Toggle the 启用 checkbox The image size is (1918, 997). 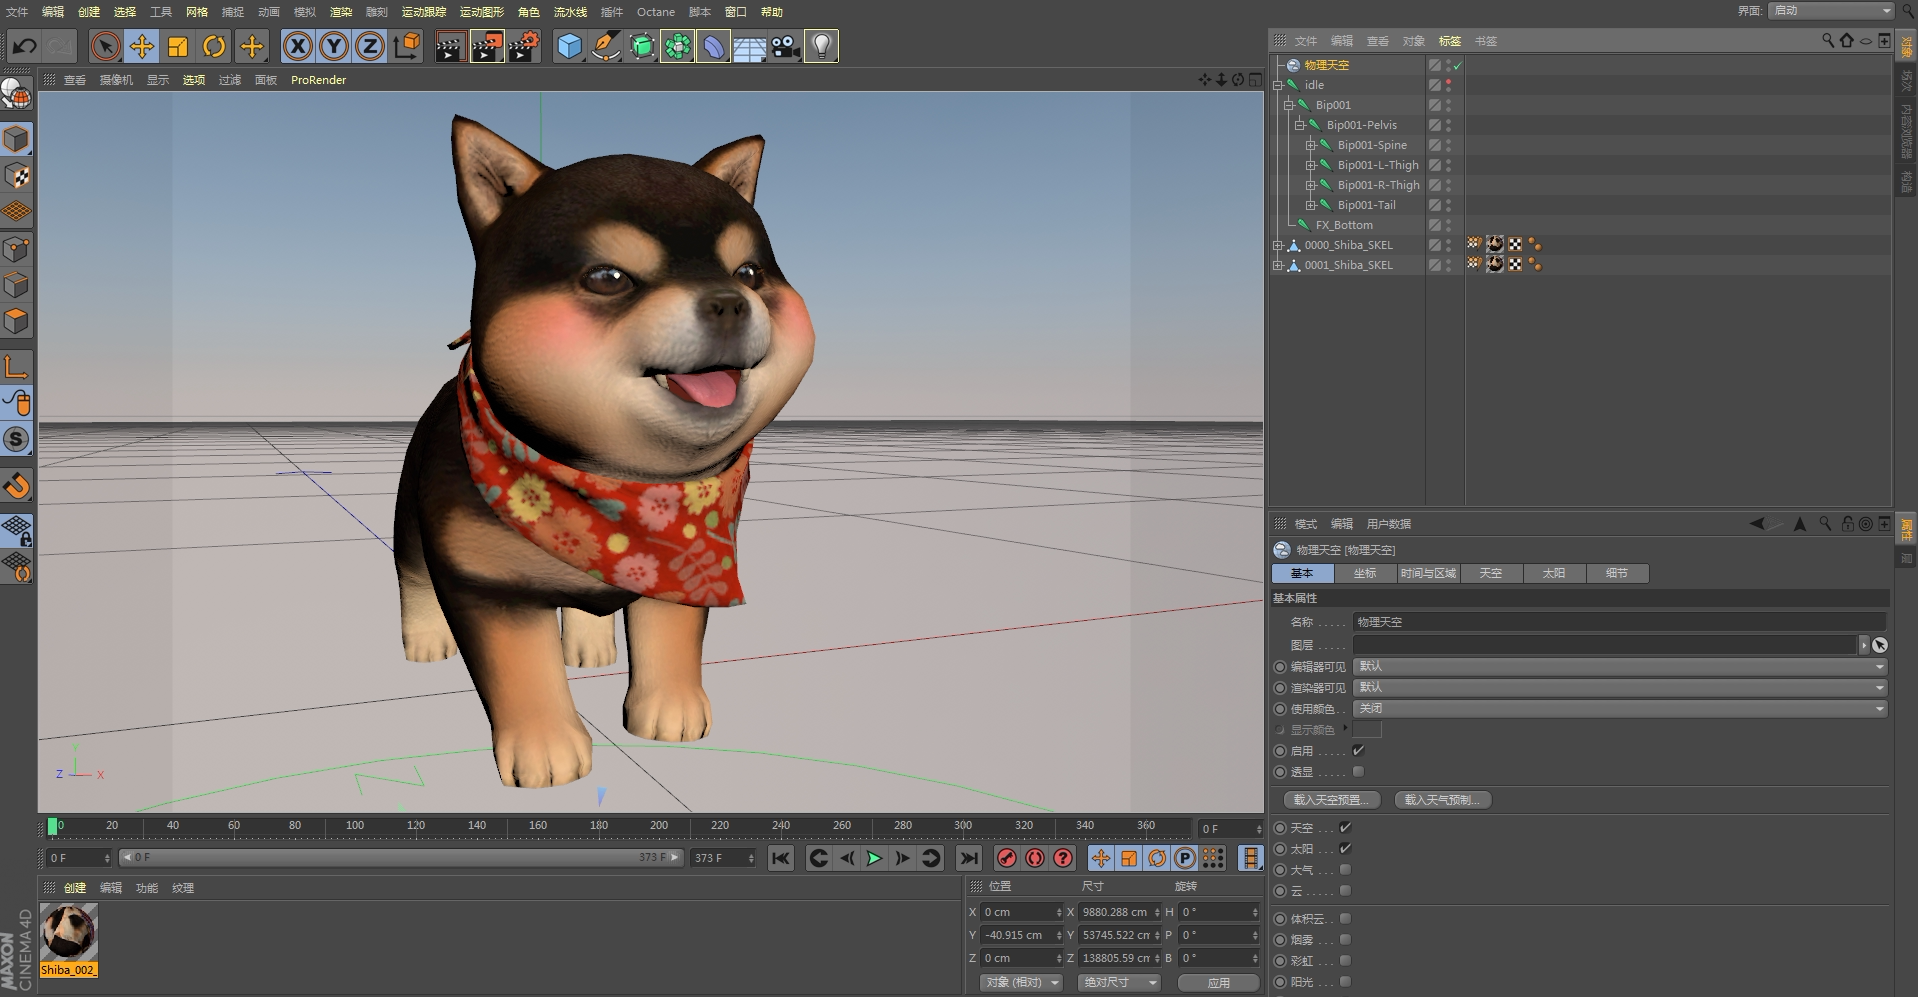click(x=1358, y=750)
